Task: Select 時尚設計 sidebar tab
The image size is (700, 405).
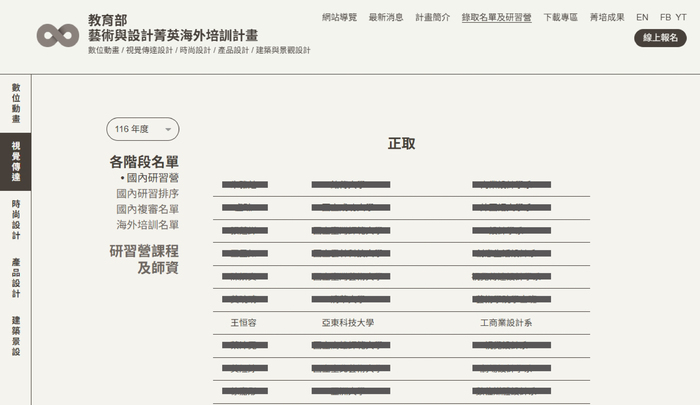Action: click(x=16, y=220)
